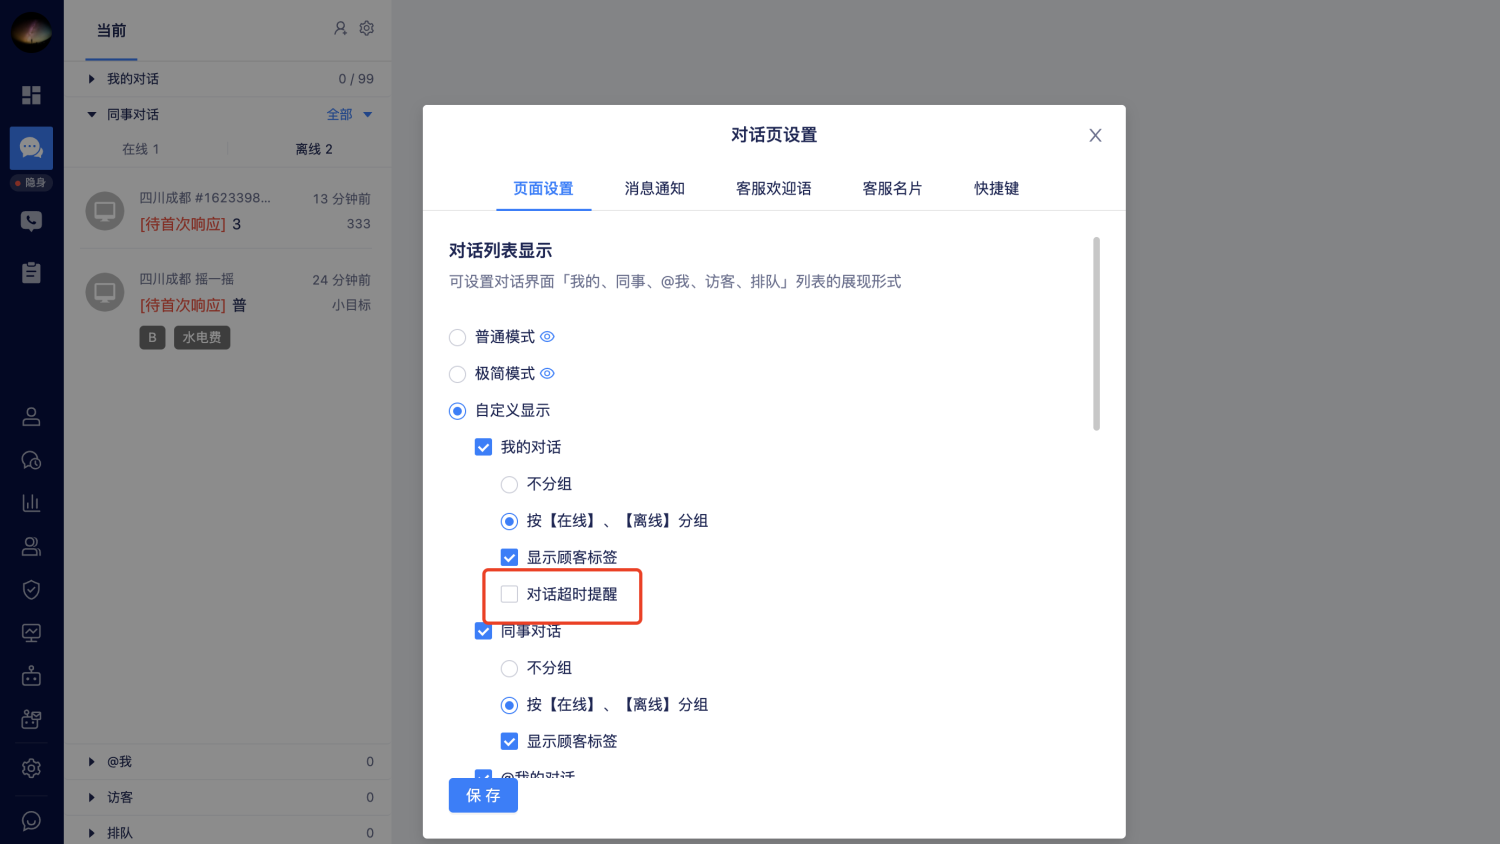
Task: Open the chat history clock sidebar icon
Action: pos(31,460)
